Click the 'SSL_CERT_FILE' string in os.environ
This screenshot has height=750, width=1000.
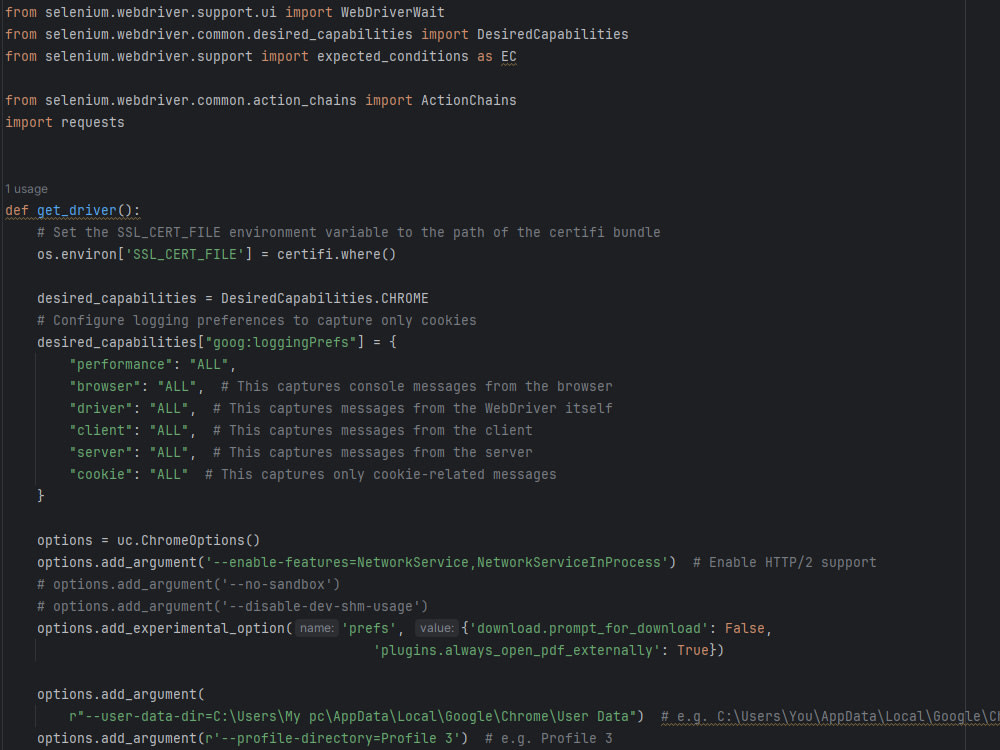[185, 254]
